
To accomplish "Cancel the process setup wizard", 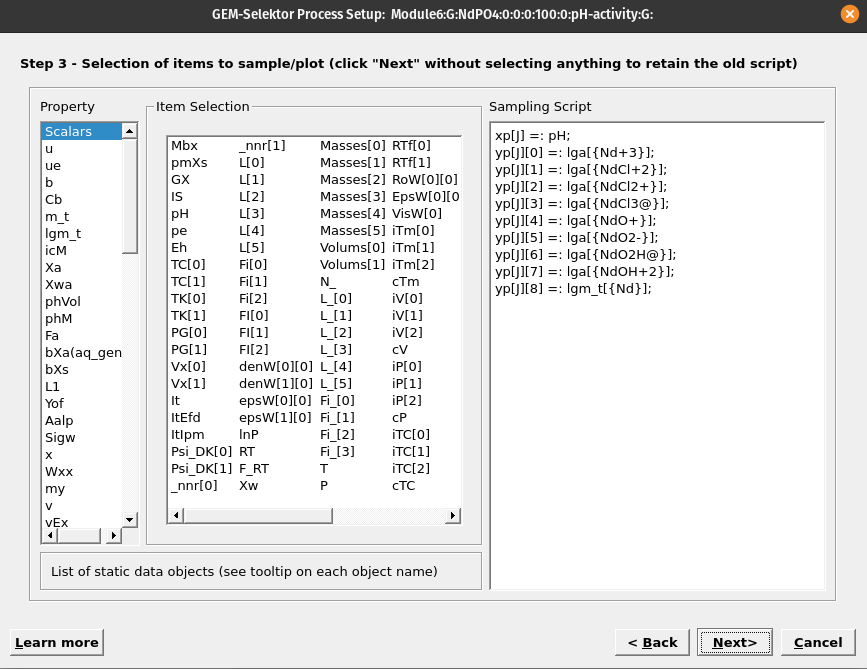I will 818,642.
